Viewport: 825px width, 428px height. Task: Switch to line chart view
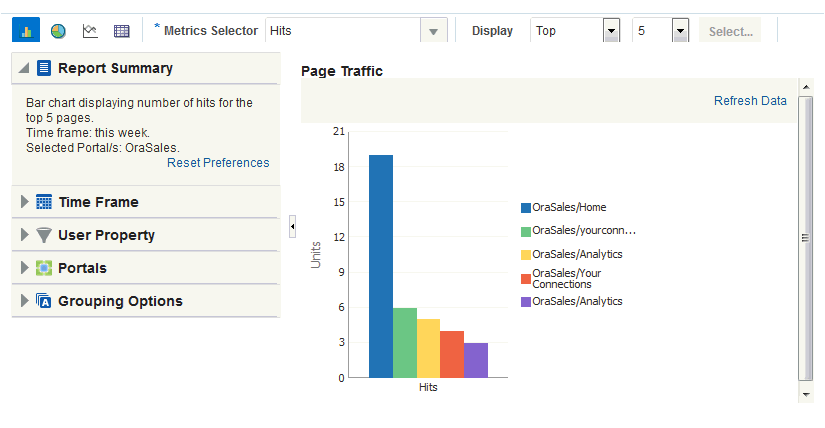(90, 31)
